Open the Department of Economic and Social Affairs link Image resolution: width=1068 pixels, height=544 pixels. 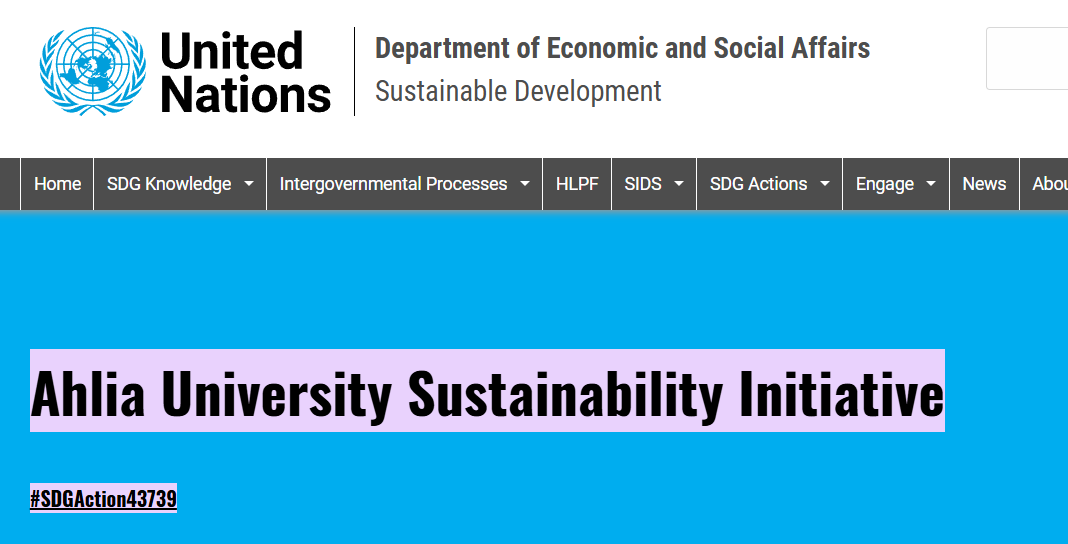pos(622,48)
